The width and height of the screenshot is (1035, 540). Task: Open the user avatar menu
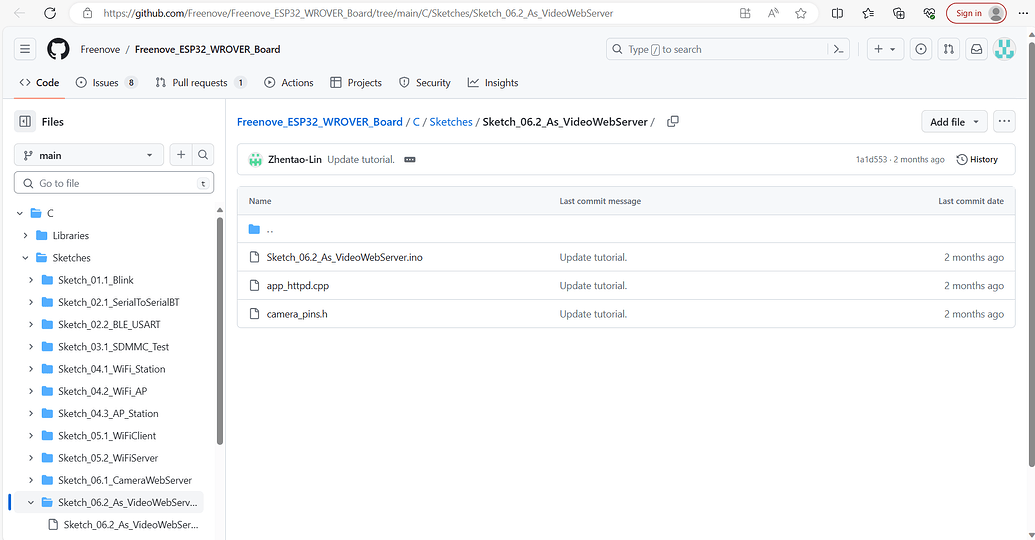(x=1004, y=49)
